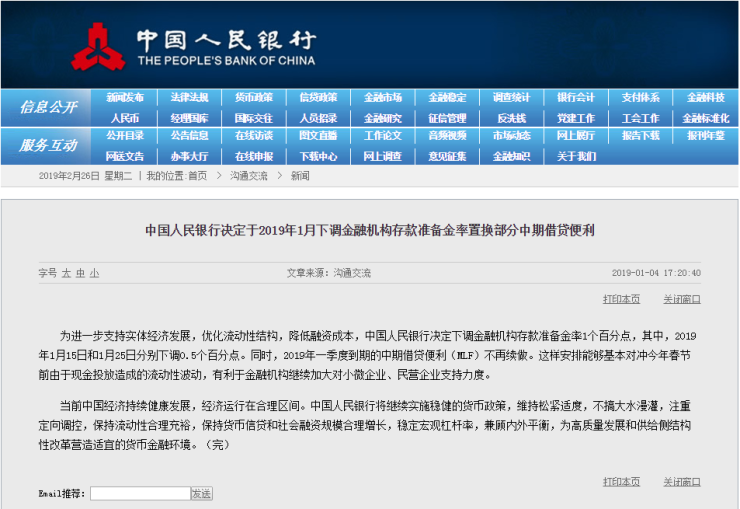
Task: Go to 金融知识 page
Action: (512, 157)
